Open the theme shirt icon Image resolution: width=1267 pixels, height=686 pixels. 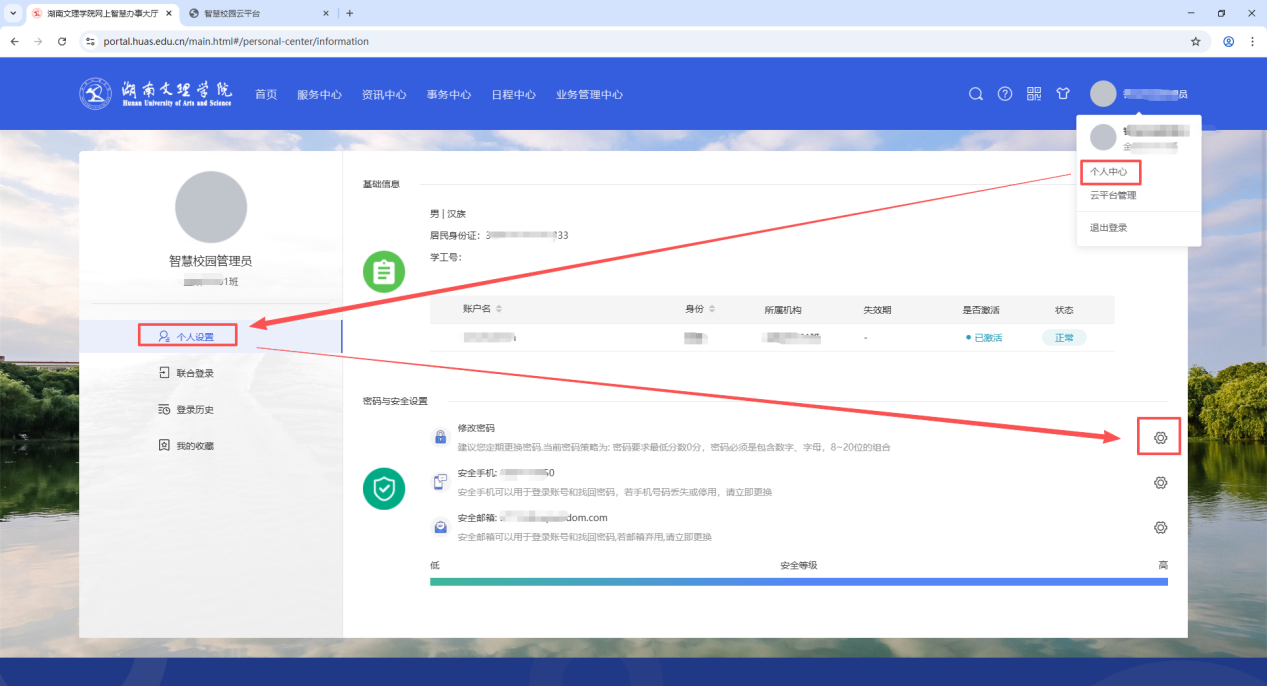point(1063,94)
